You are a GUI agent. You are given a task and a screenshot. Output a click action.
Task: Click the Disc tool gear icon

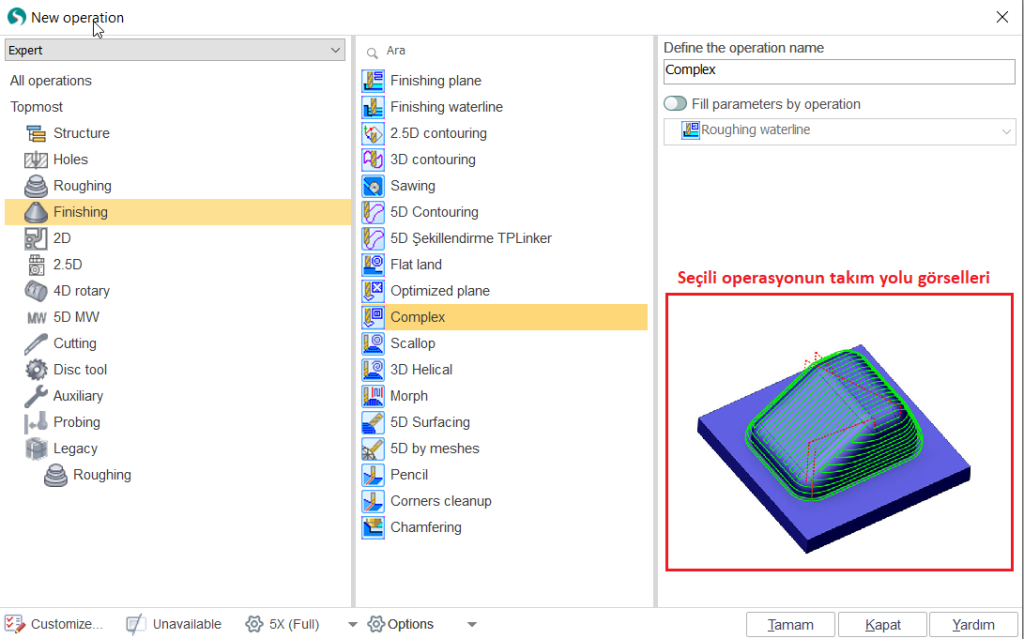click(36, 370)
